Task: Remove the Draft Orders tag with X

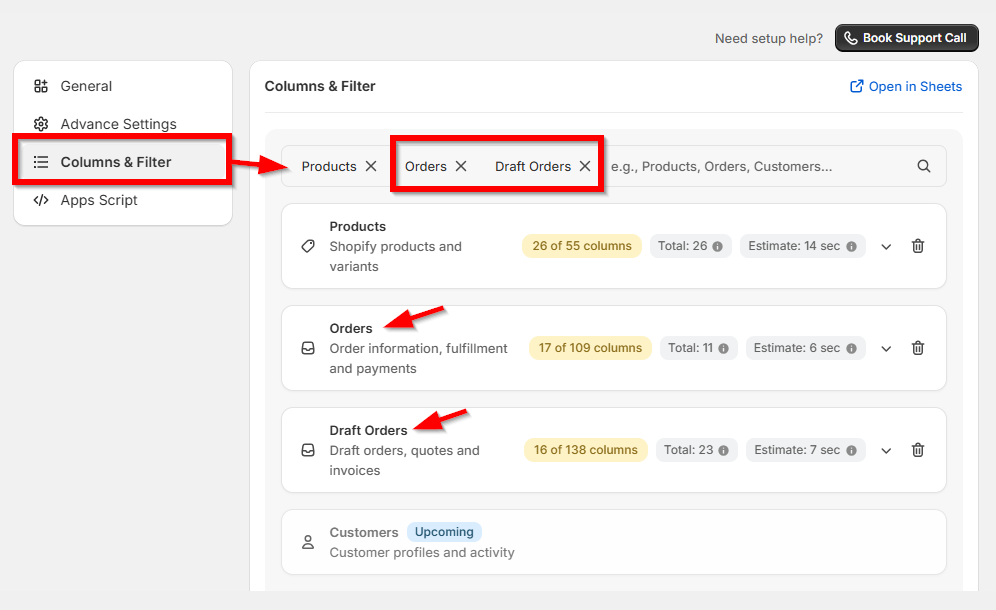Action: pyautogui.click(x=585, y=166)
